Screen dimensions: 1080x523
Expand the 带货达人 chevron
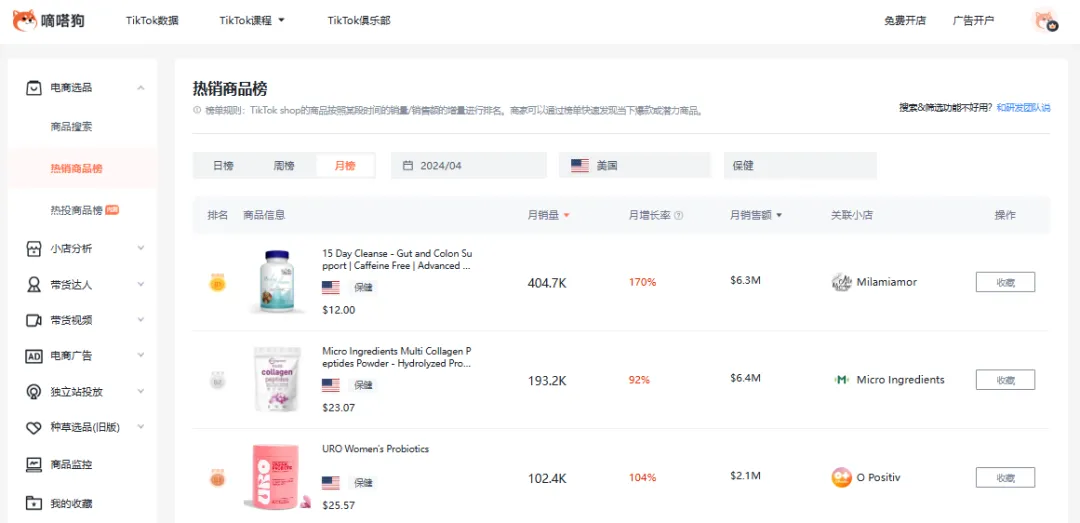point(141,284)
